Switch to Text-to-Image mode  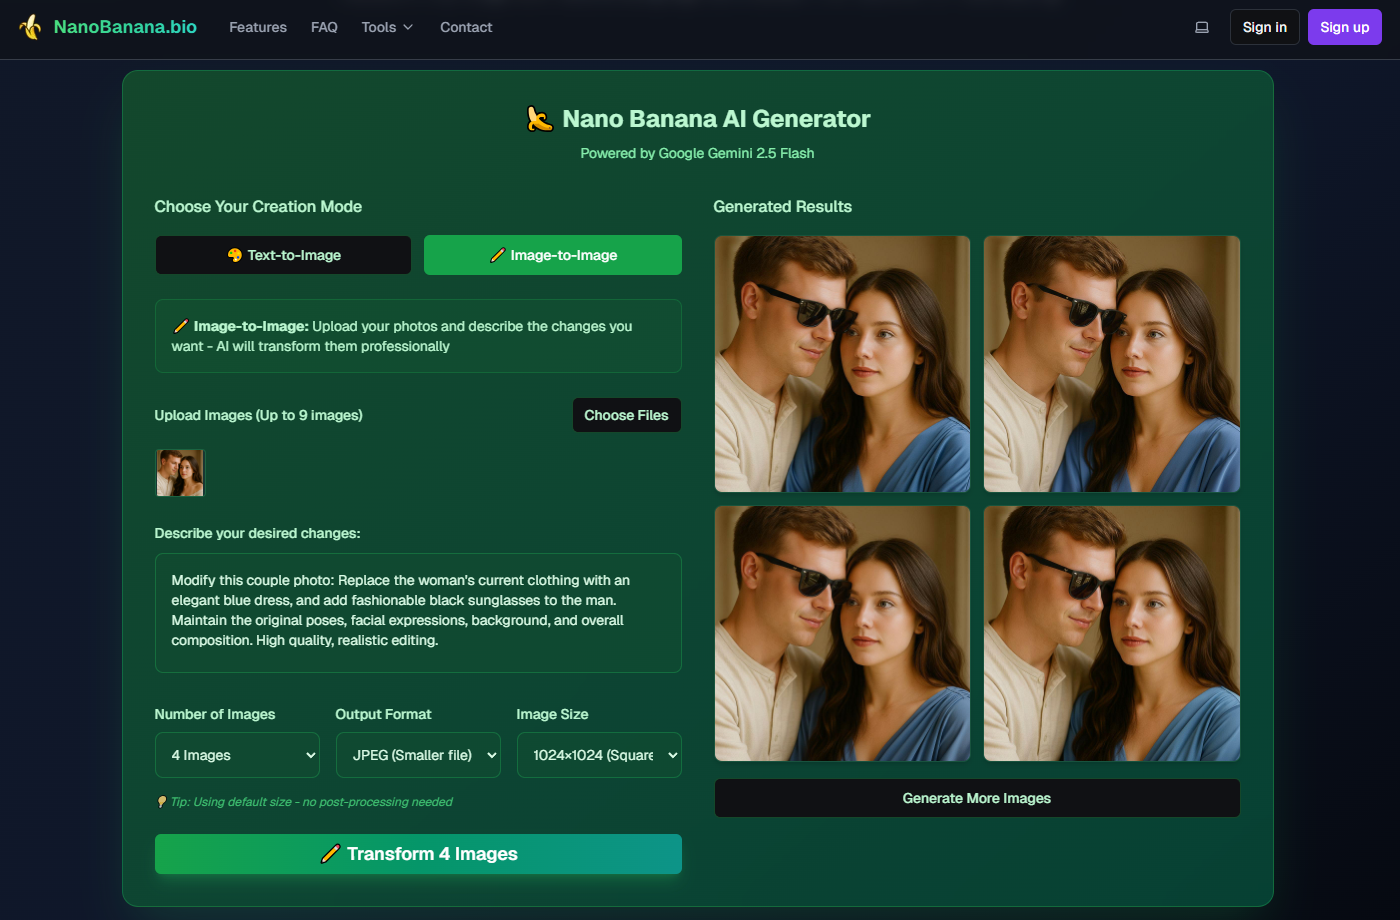click(x=283, y=255)
